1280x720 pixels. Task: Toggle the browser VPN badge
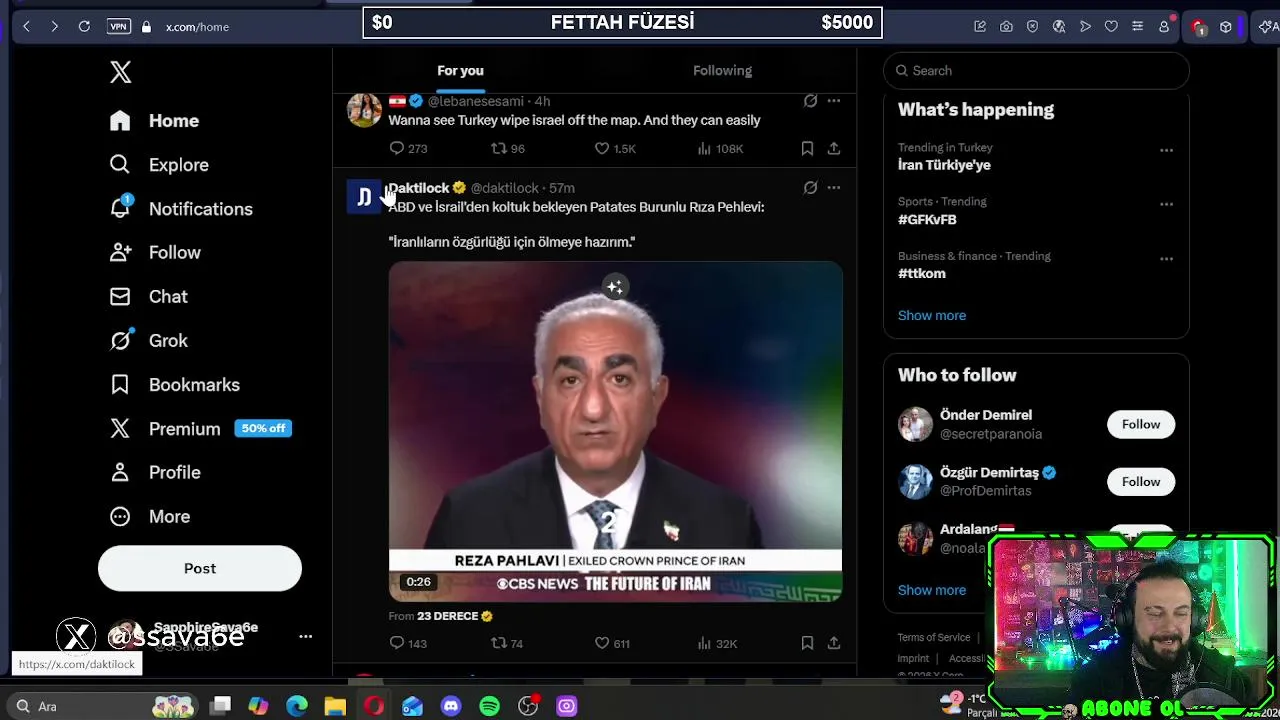pyautogui.click(x=118, y=27)
